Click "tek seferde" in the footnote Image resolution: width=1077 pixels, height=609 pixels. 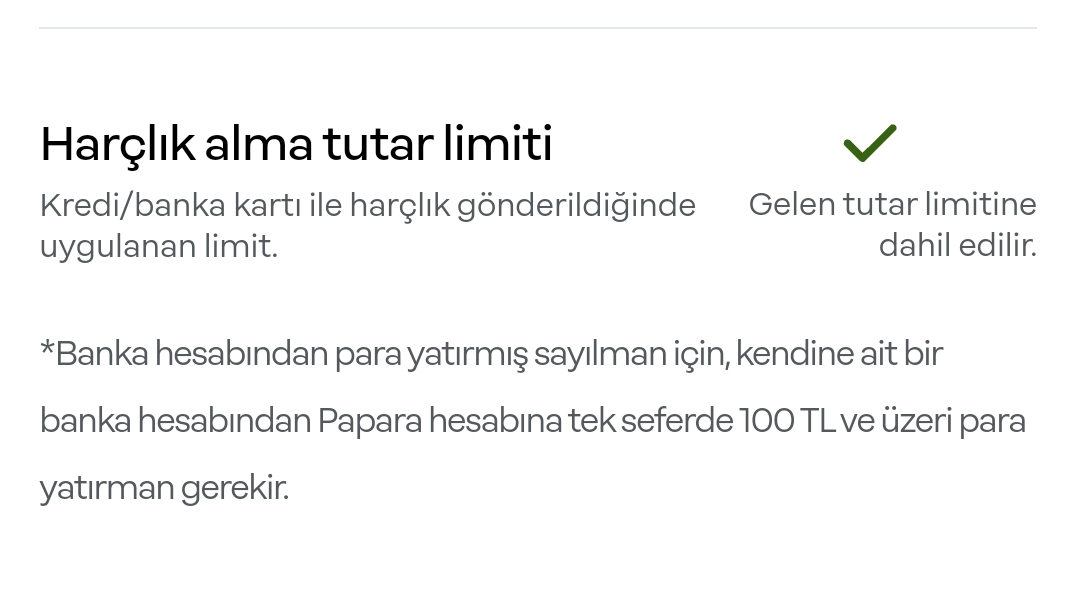pos(650,421)
